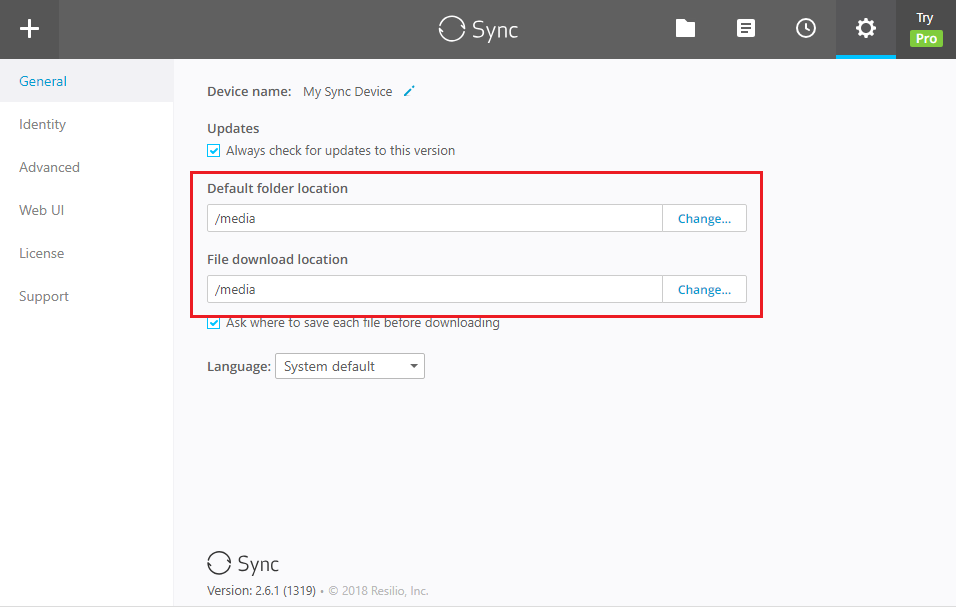Viewport: 956px width, 607px height.
Task: Open the folders view icon
Action: tap(685, 29)
